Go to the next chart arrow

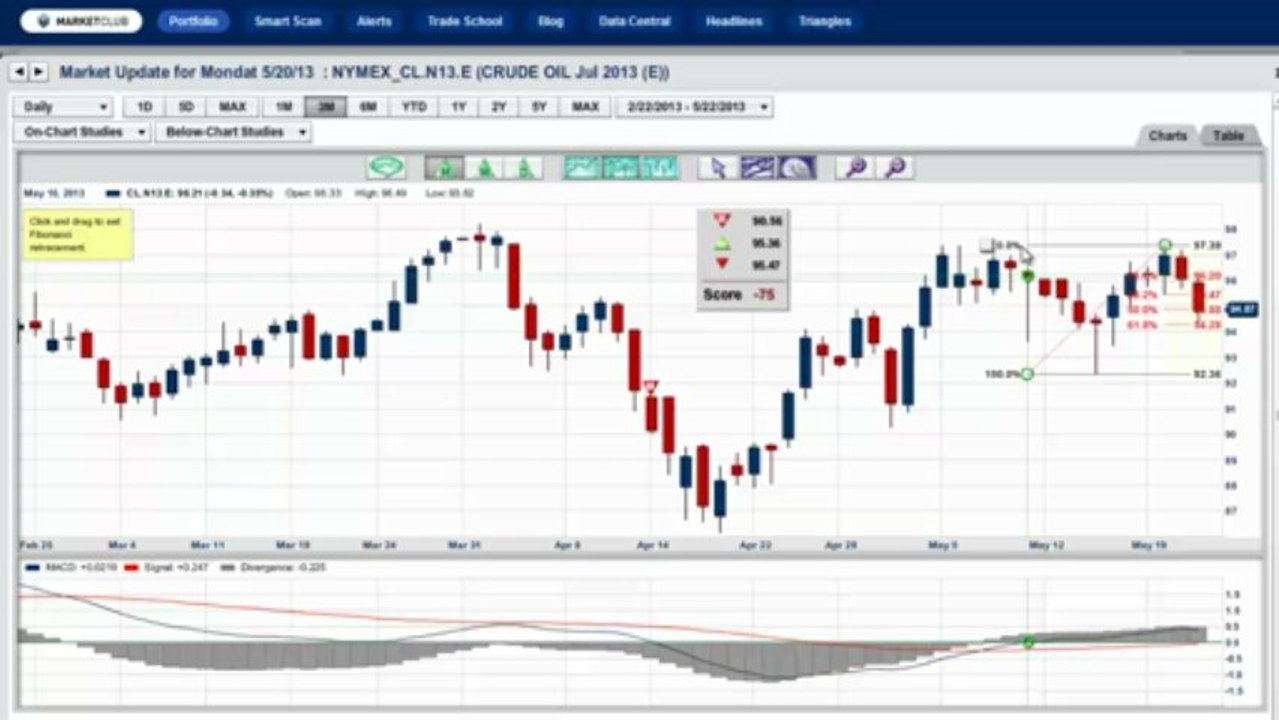click(38, 72)
